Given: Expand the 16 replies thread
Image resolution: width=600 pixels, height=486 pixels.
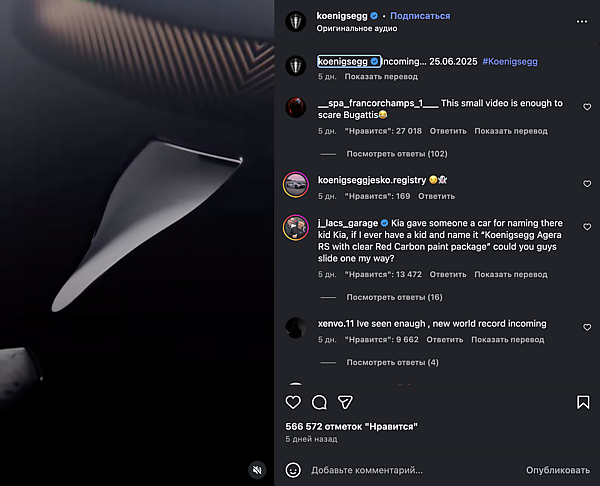Looking at the screenshot, I should [x=394, y=297].
